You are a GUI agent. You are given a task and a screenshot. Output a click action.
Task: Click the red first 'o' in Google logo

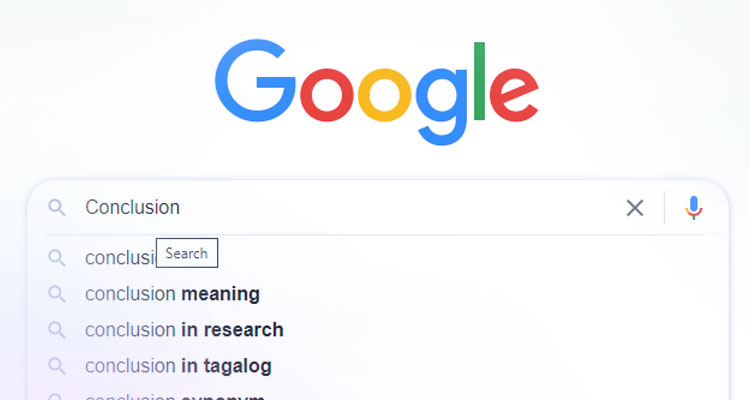(x=327, y=95)
